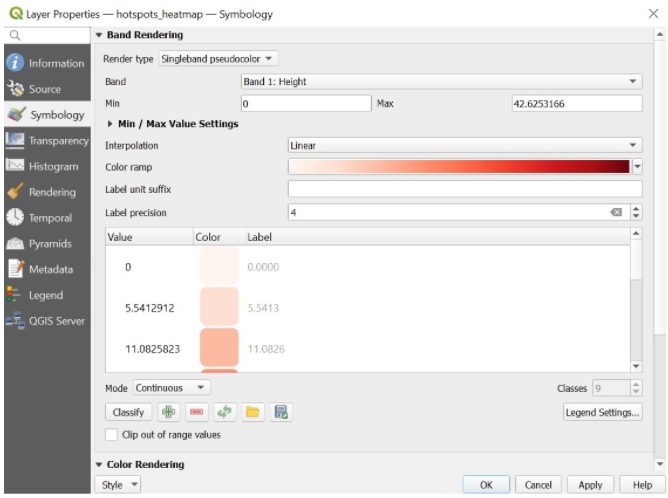Click the load color map folder icon

(253, 412)
